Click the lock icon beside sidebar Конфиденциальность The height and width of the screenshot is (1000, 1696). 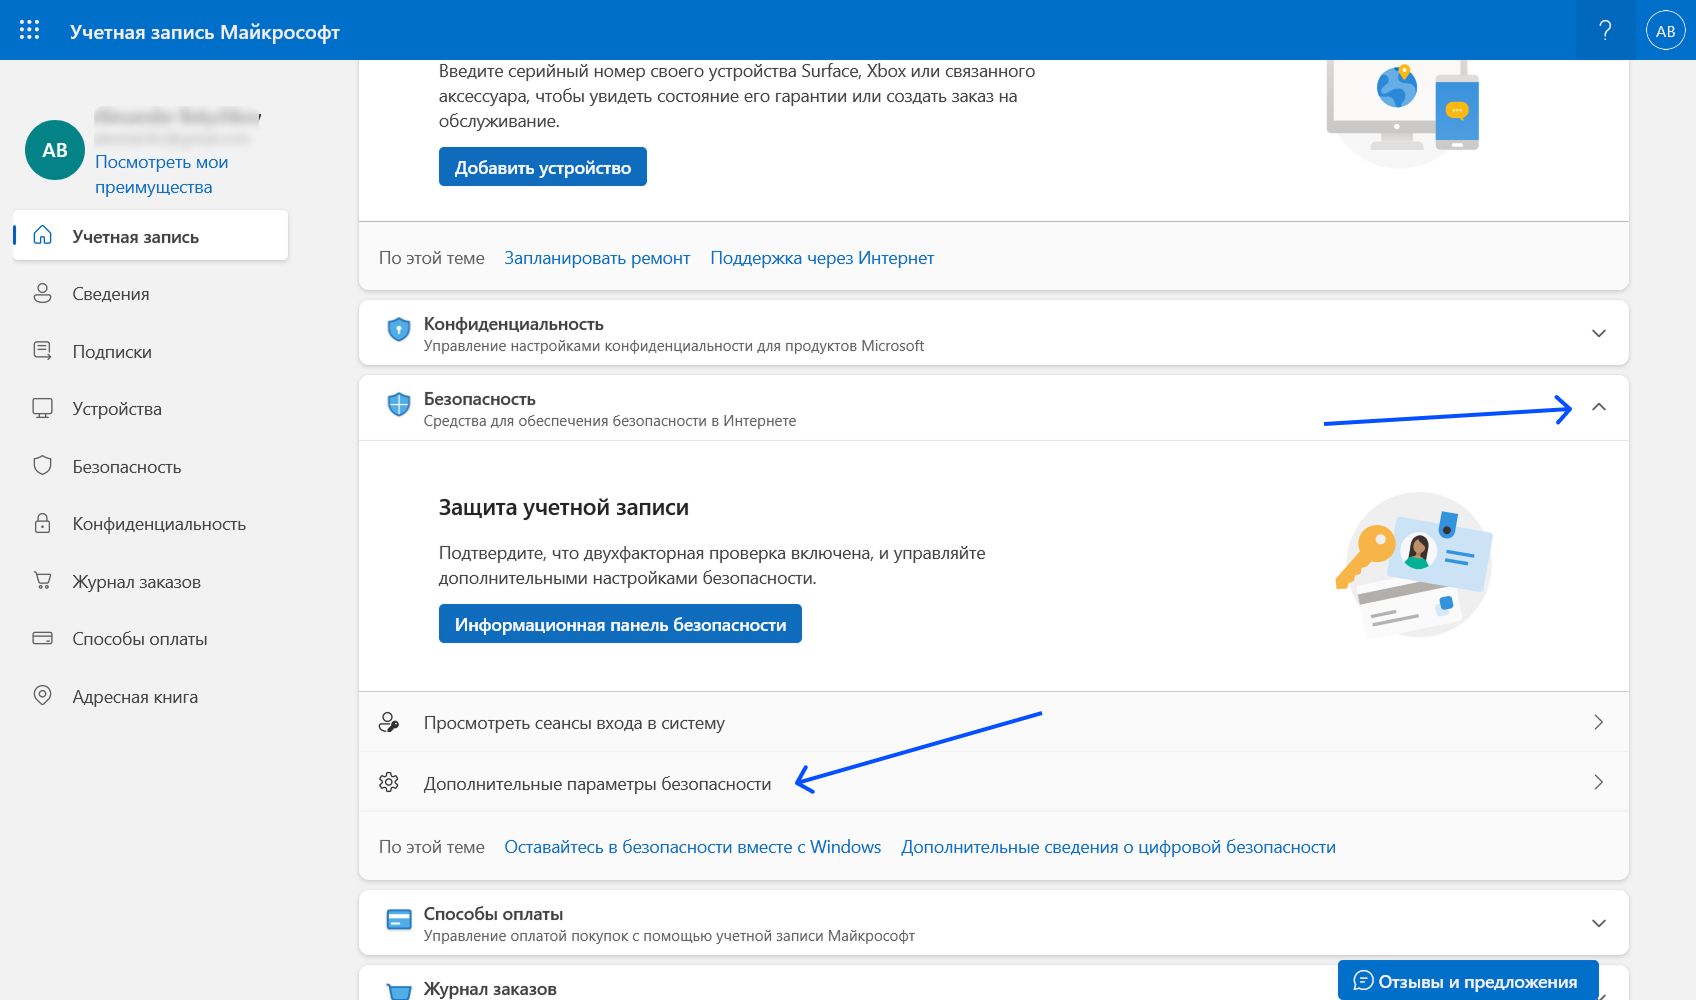[x=42, y=523]
